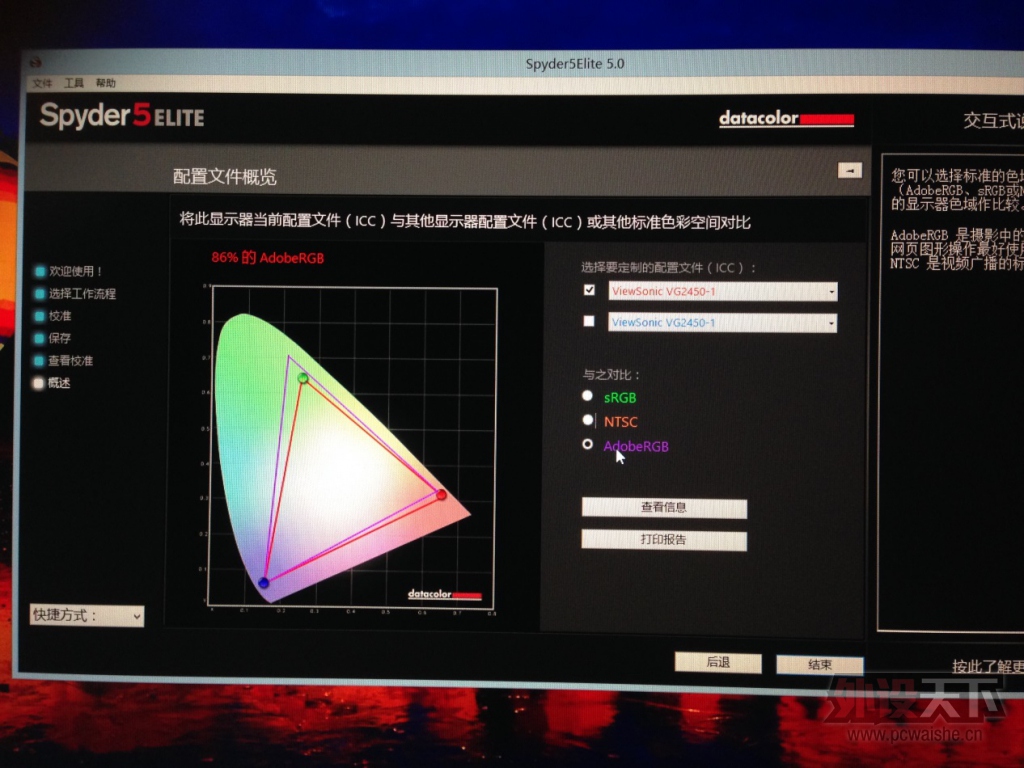The image size is (1024, 768).
Task: Click blue bullet beside 保存
Action: pos(40,338)
